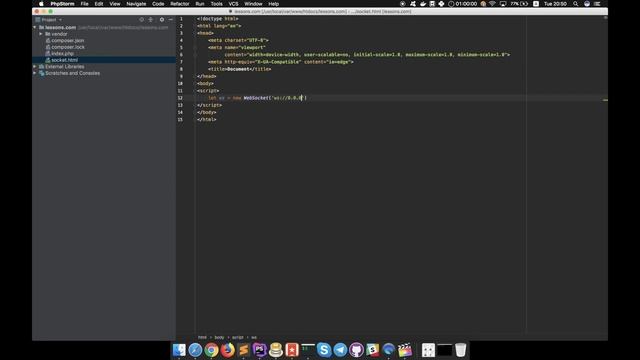The height and width of the screenshot is (360, 640).
Task: Open the File menu
Action: (84, 4)
